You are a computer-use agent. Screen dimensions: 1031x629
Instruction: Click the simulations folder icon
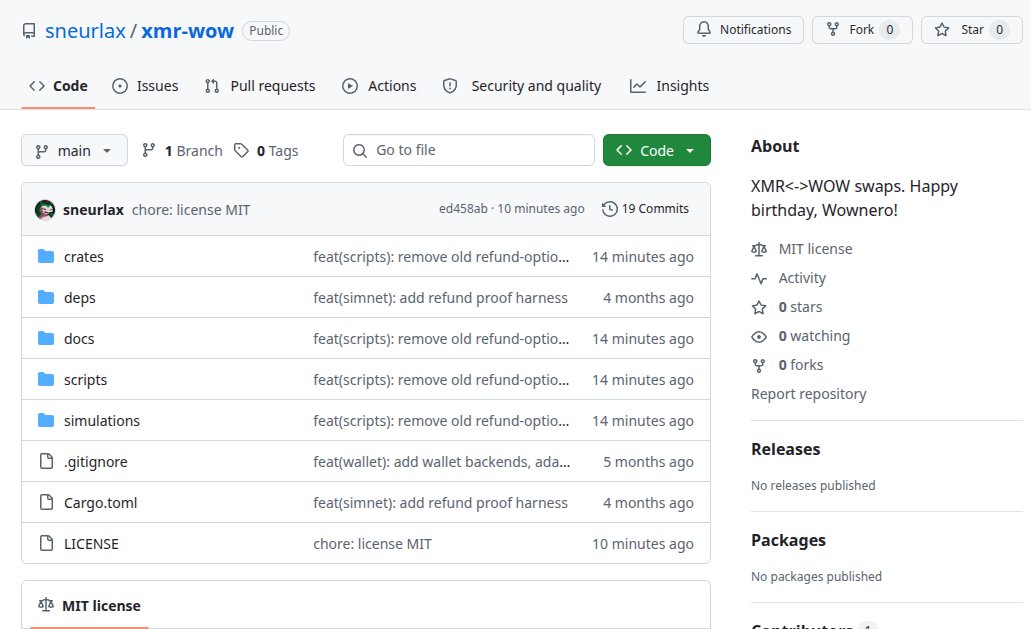46,421
